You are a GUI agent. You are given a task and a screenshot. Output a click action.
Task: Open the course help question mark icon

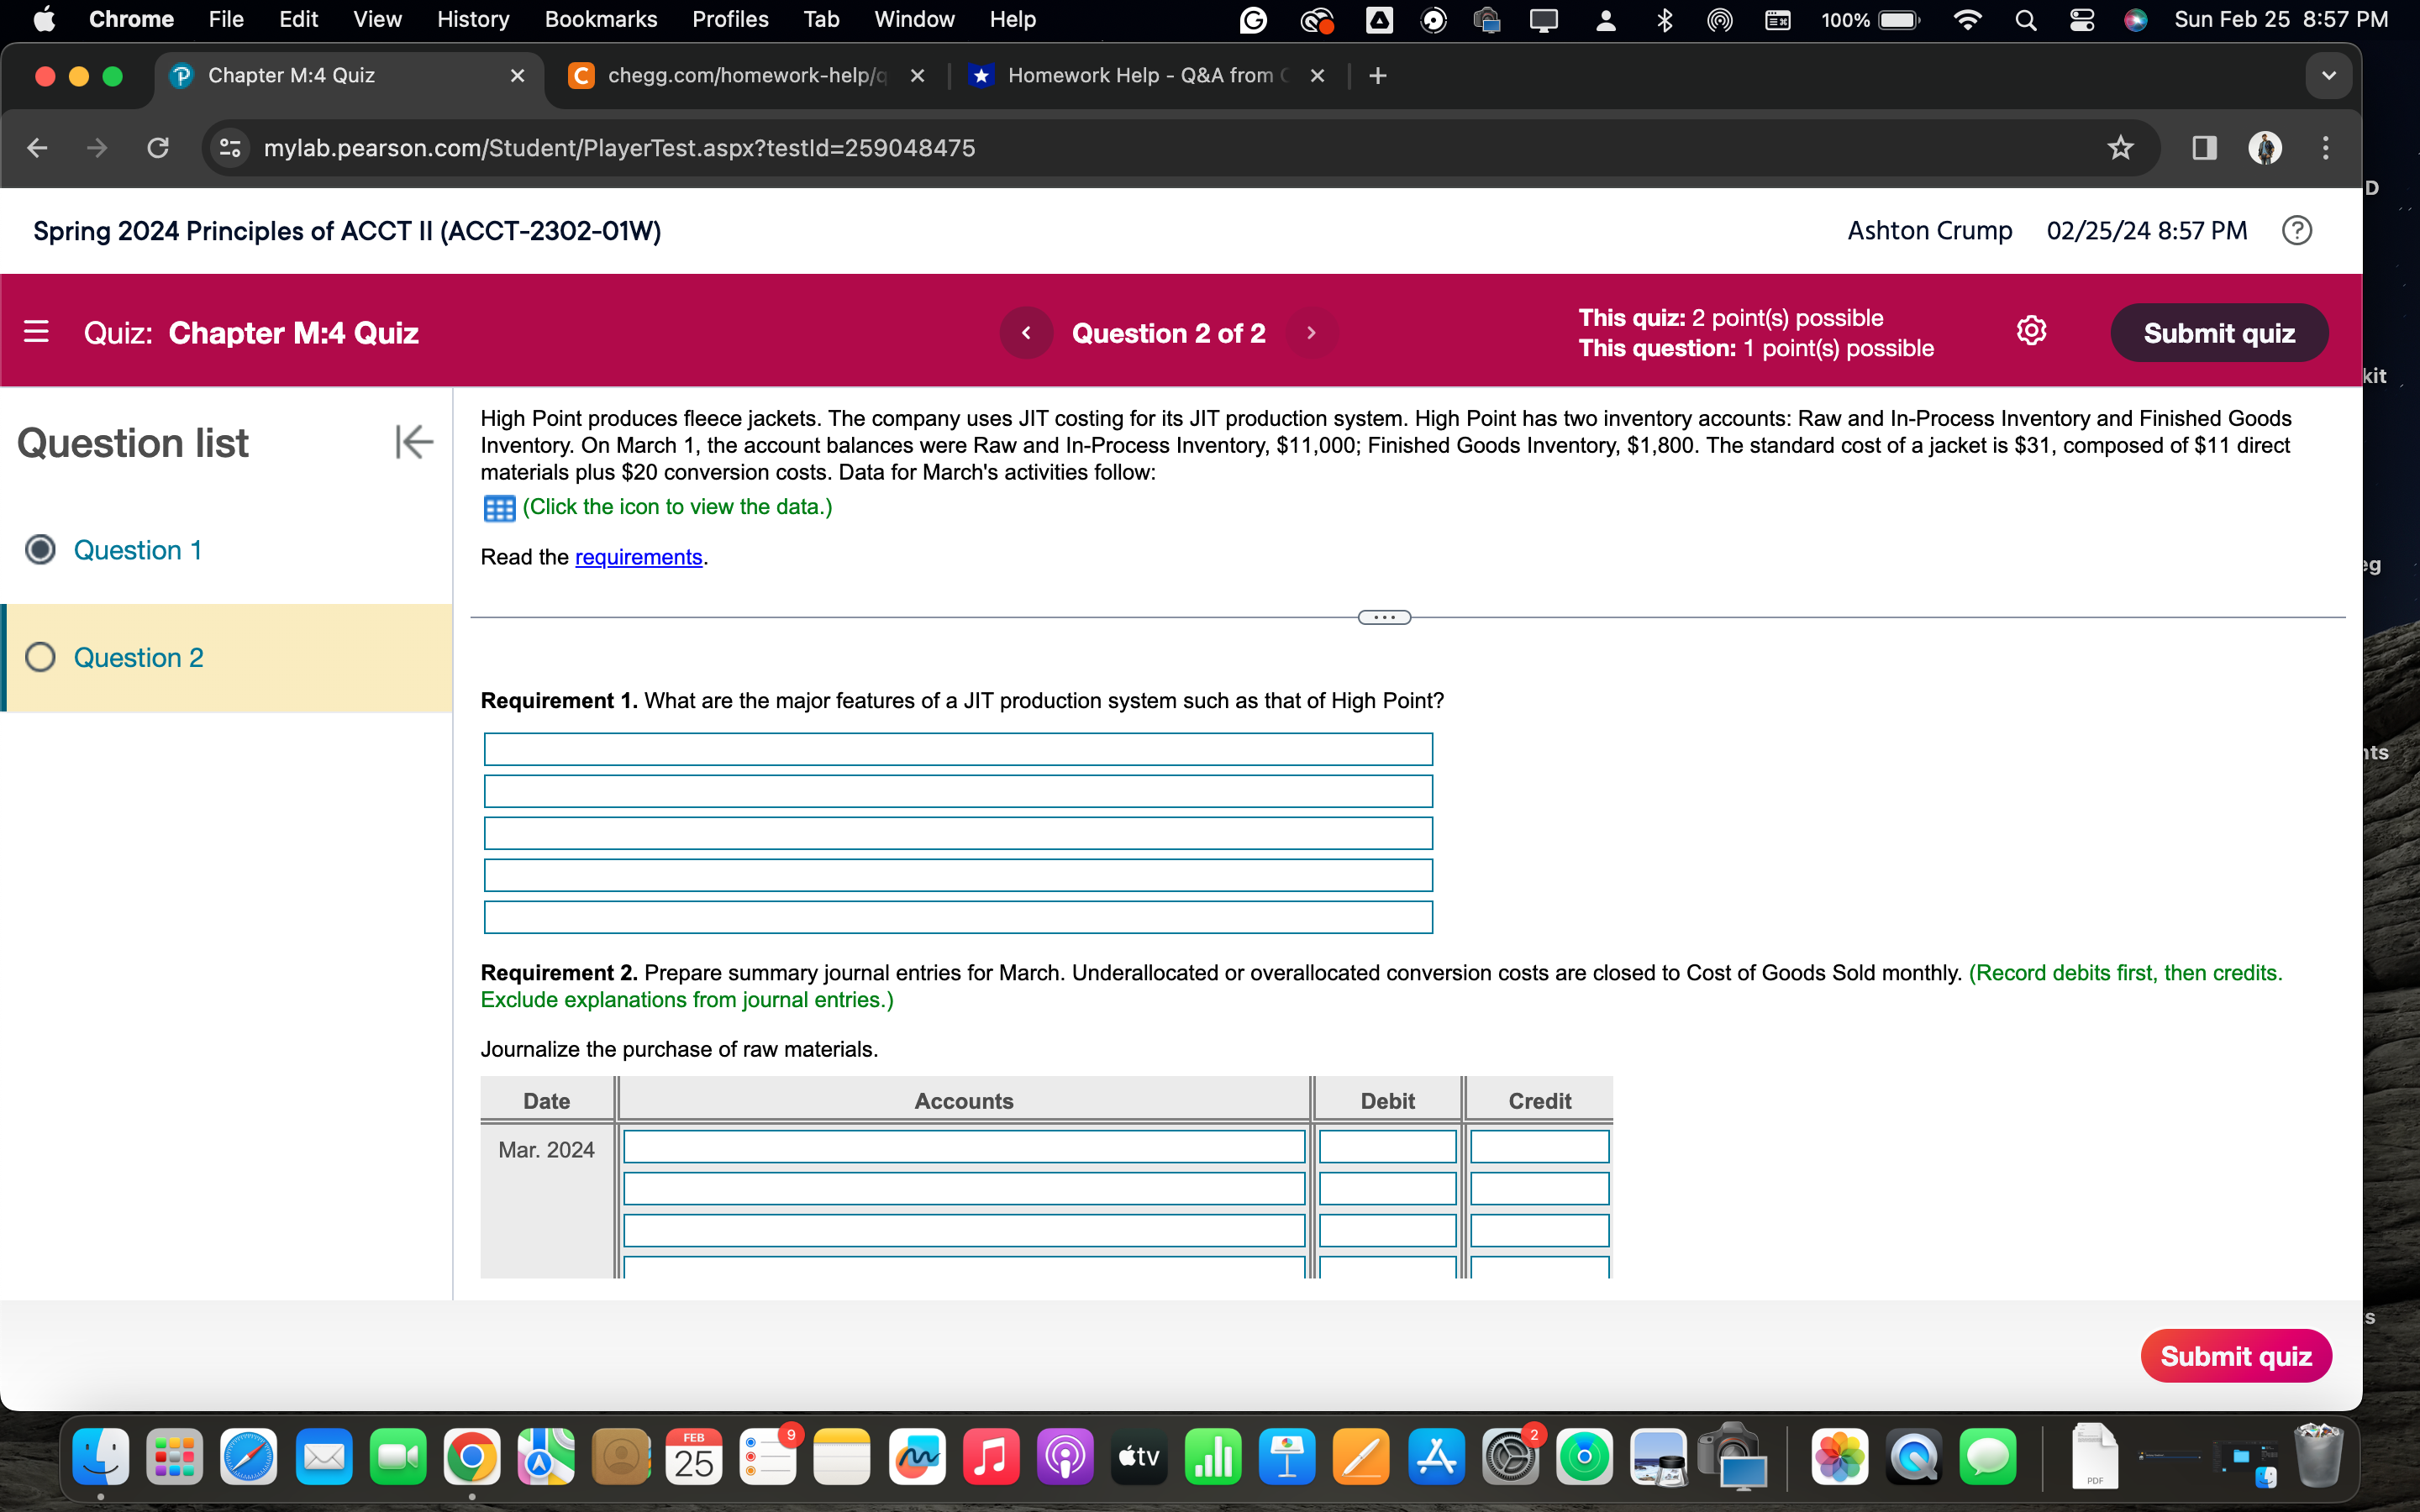(2298, 230)
